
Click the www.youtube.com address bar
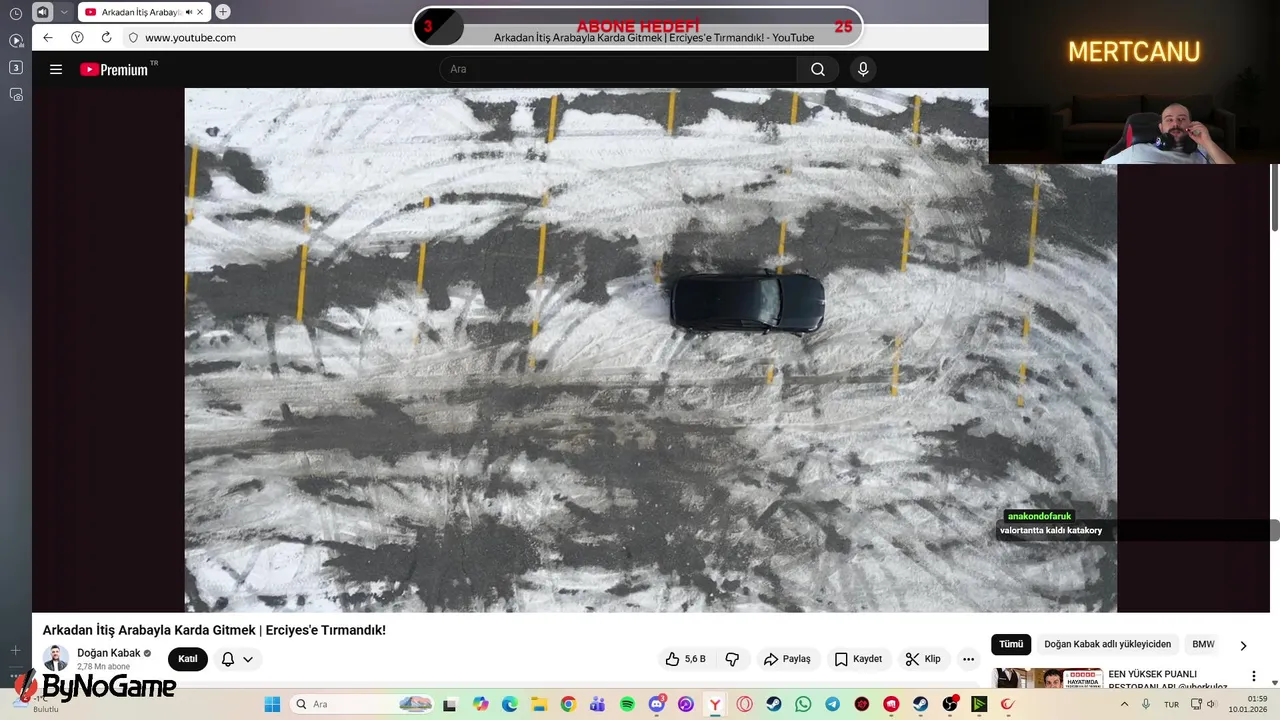tap(190, 37)
